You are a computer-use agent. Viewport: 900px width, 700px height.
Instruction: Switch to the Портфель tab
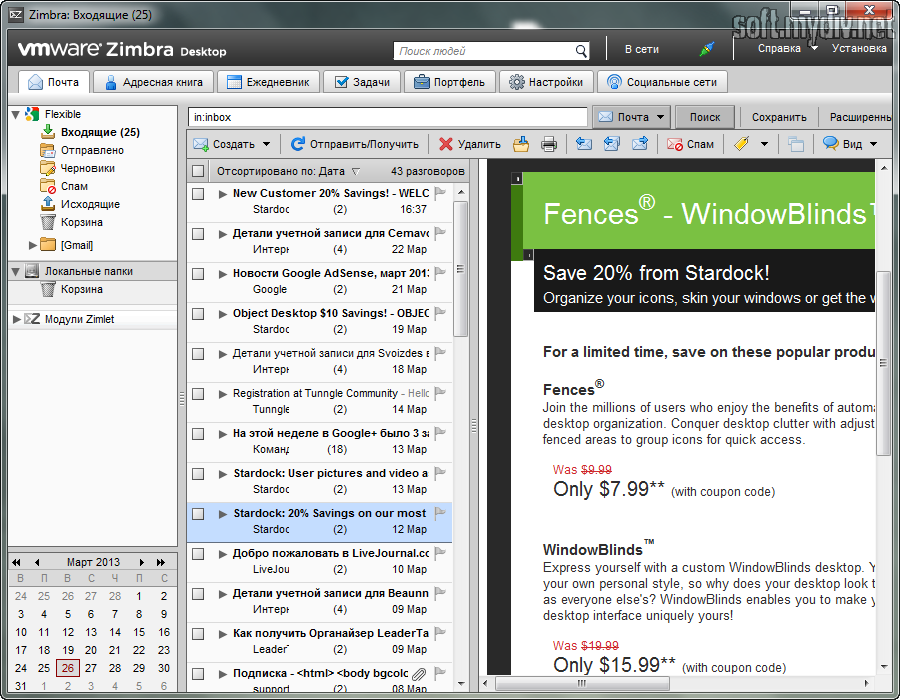click(449, 82)
